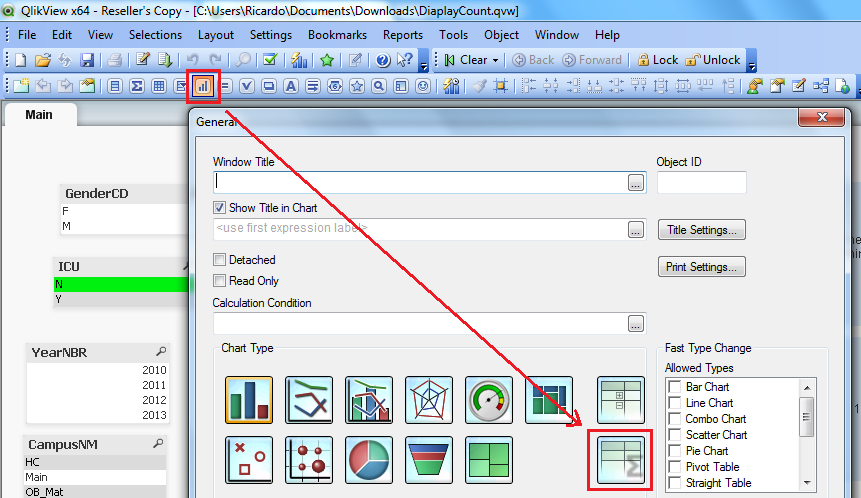Toggle the Show Title in Chart checkbox
Screen dimensions: 861x498
[219, 208]
